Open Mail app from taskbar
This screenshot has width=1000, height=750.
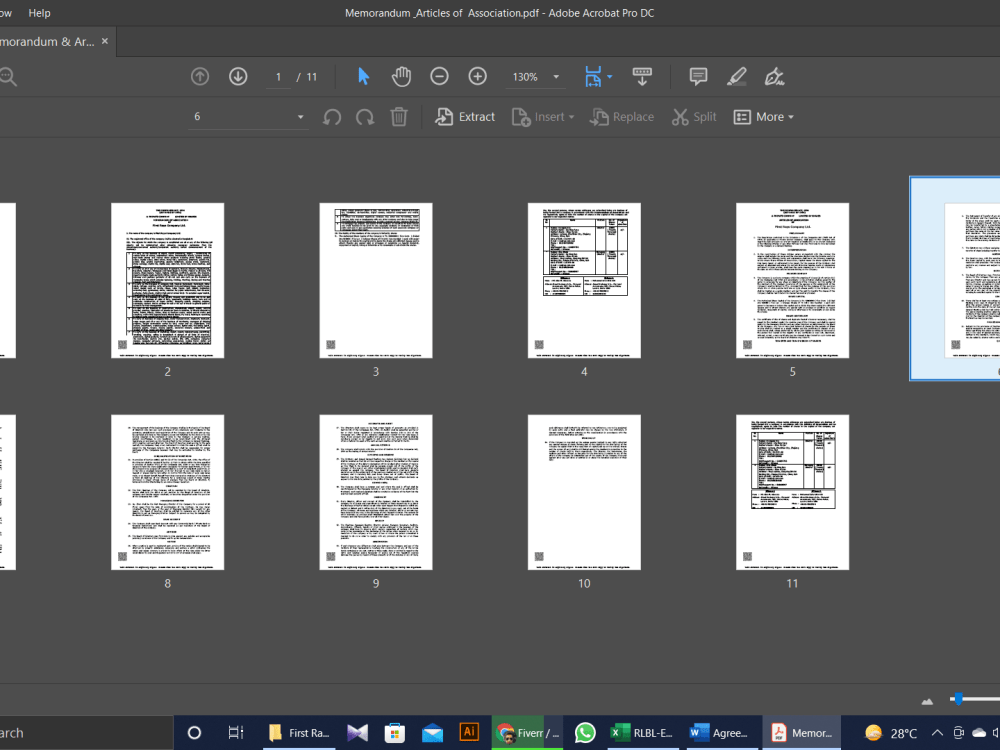click(432, 733)
